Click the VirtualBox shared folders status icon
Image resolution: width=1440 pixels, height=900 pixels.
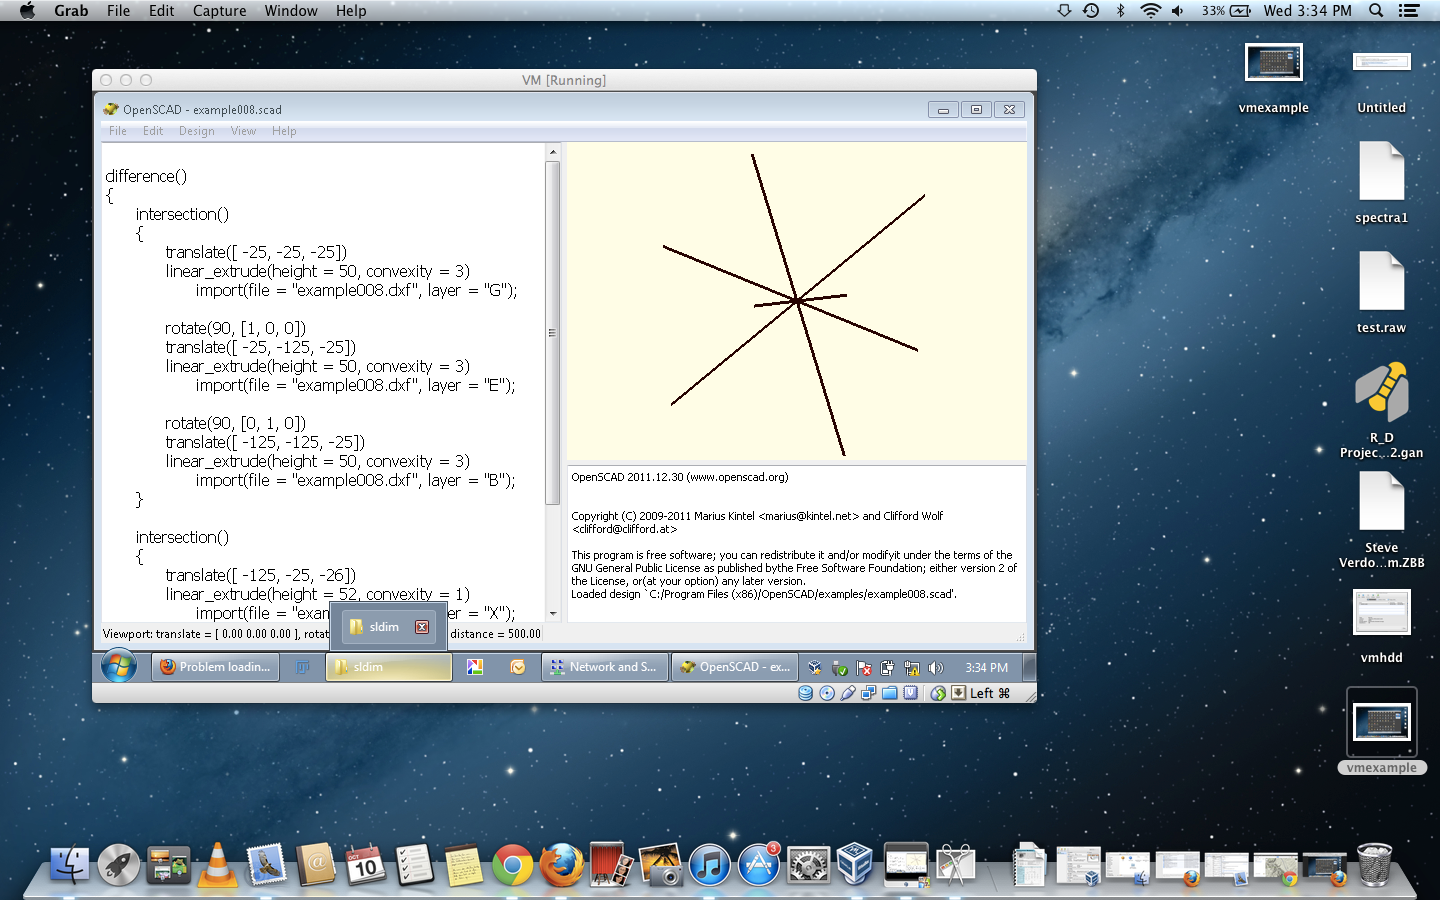(x=889, y=693)
